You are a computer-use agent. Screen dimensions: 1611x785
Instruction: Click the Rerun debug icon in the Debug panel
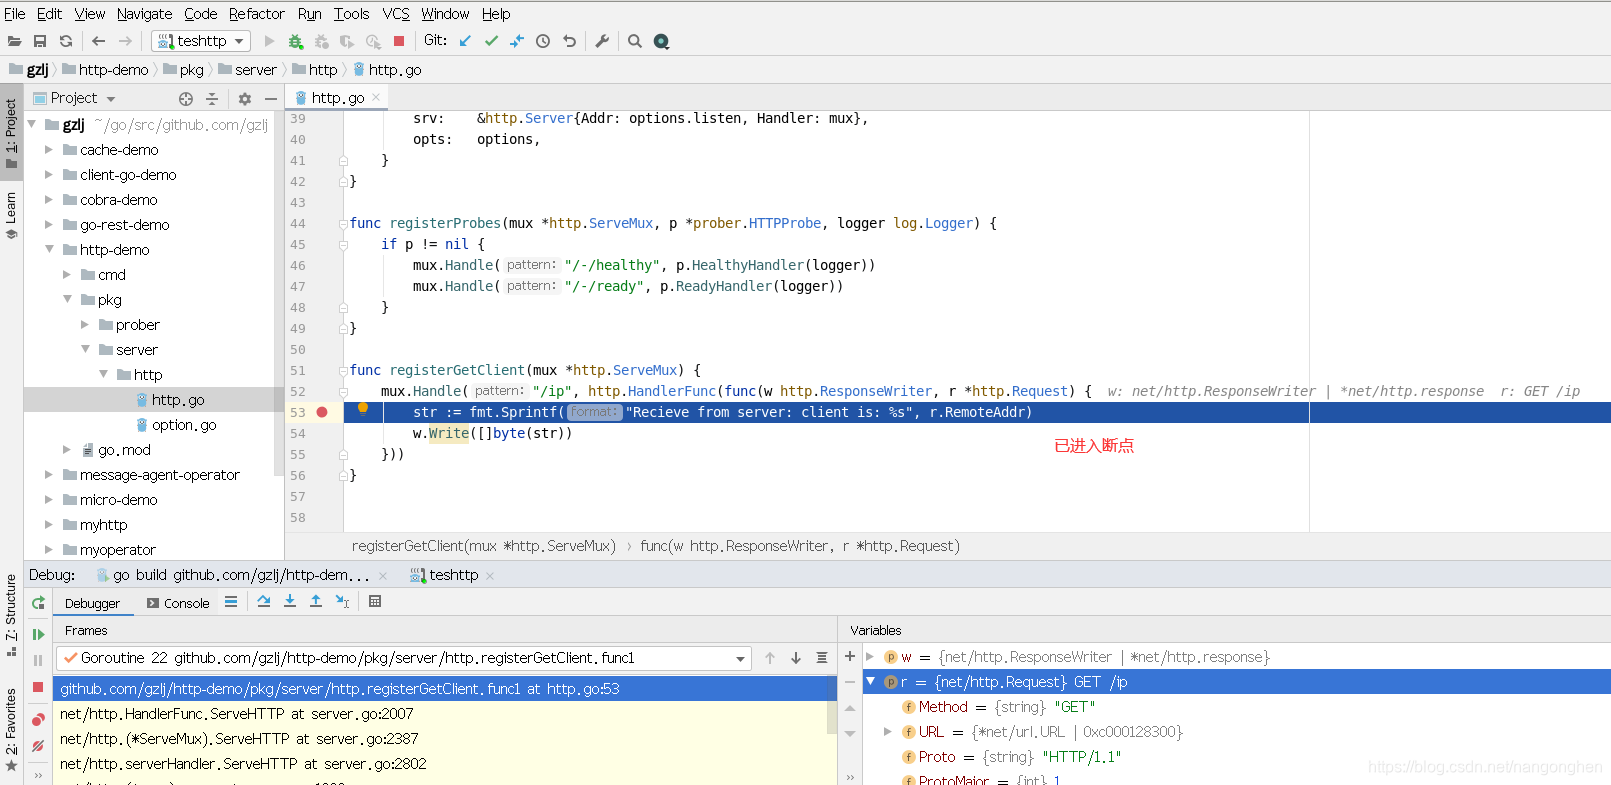pos(38,603)
